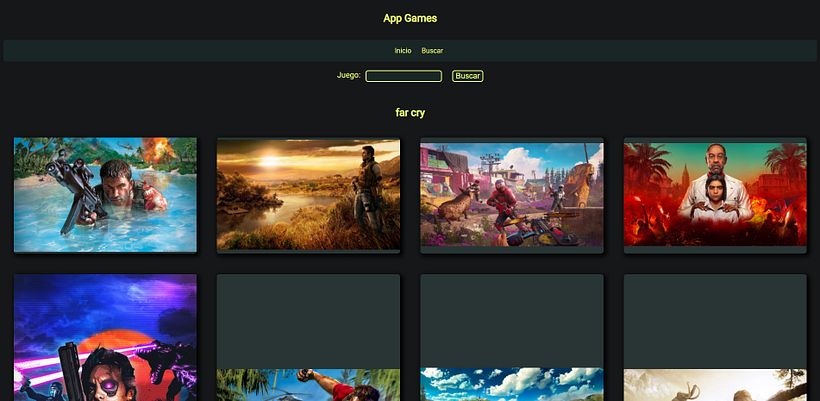Click the 'far cry' results heading
Viewport: 820px width, 401px height.
pyautogui.click(x=410, y=112)
